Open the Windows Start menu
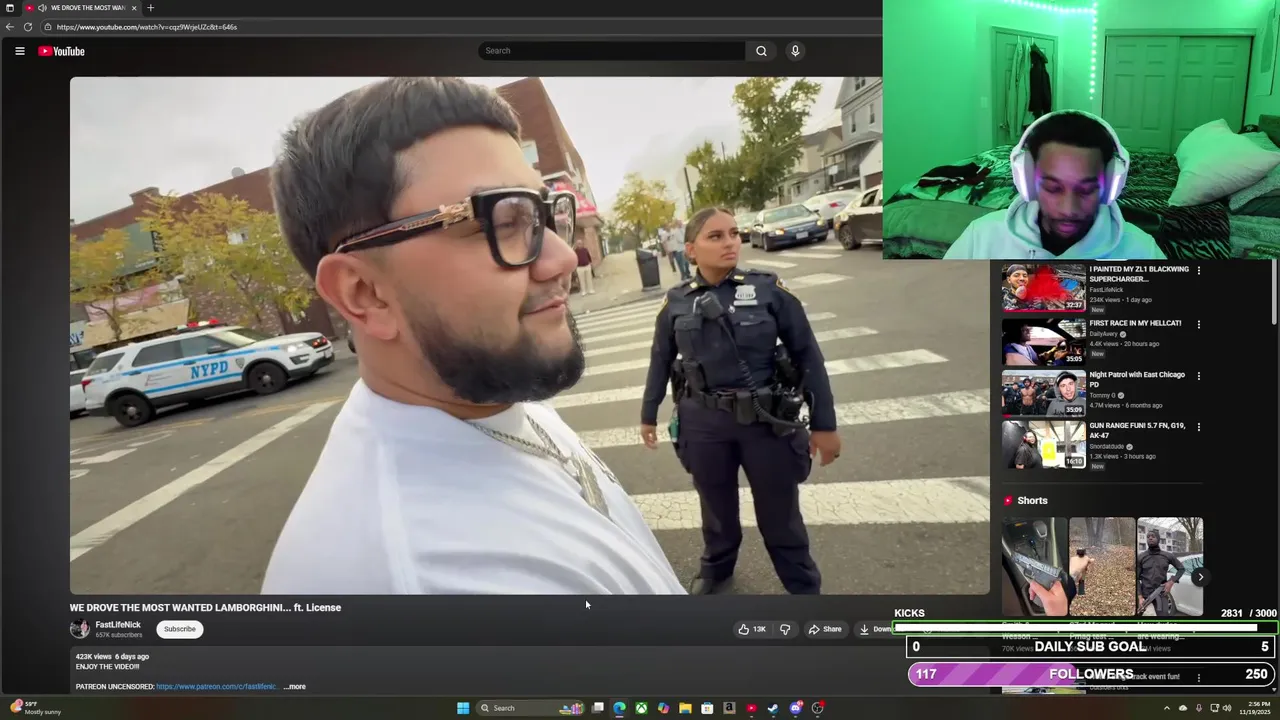This screenshot has height=720, width=1280. (x=463, y=708)
